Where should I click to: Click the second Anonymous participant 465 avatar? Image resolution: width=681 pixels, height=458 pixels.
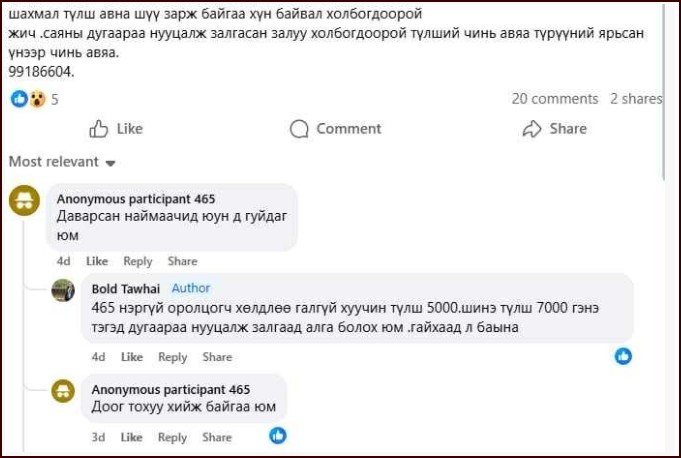[x=64, y=391]
